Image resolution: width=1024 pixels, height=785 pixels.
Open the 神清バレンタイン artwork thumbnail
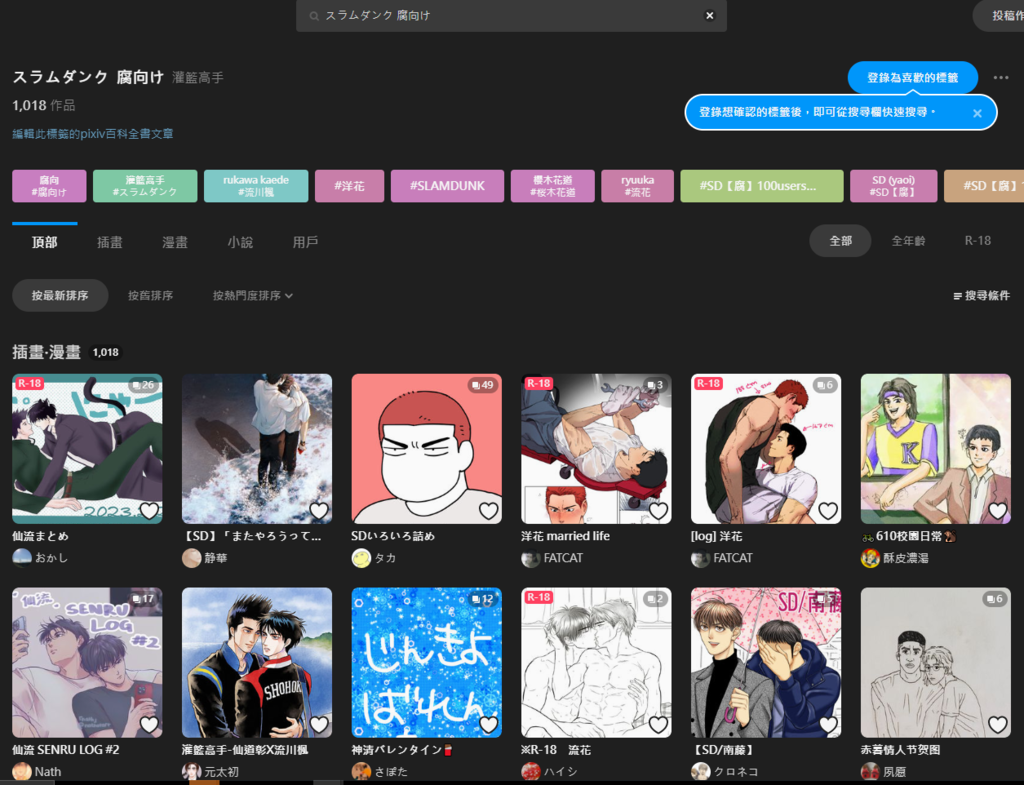[x=426, y=663]
